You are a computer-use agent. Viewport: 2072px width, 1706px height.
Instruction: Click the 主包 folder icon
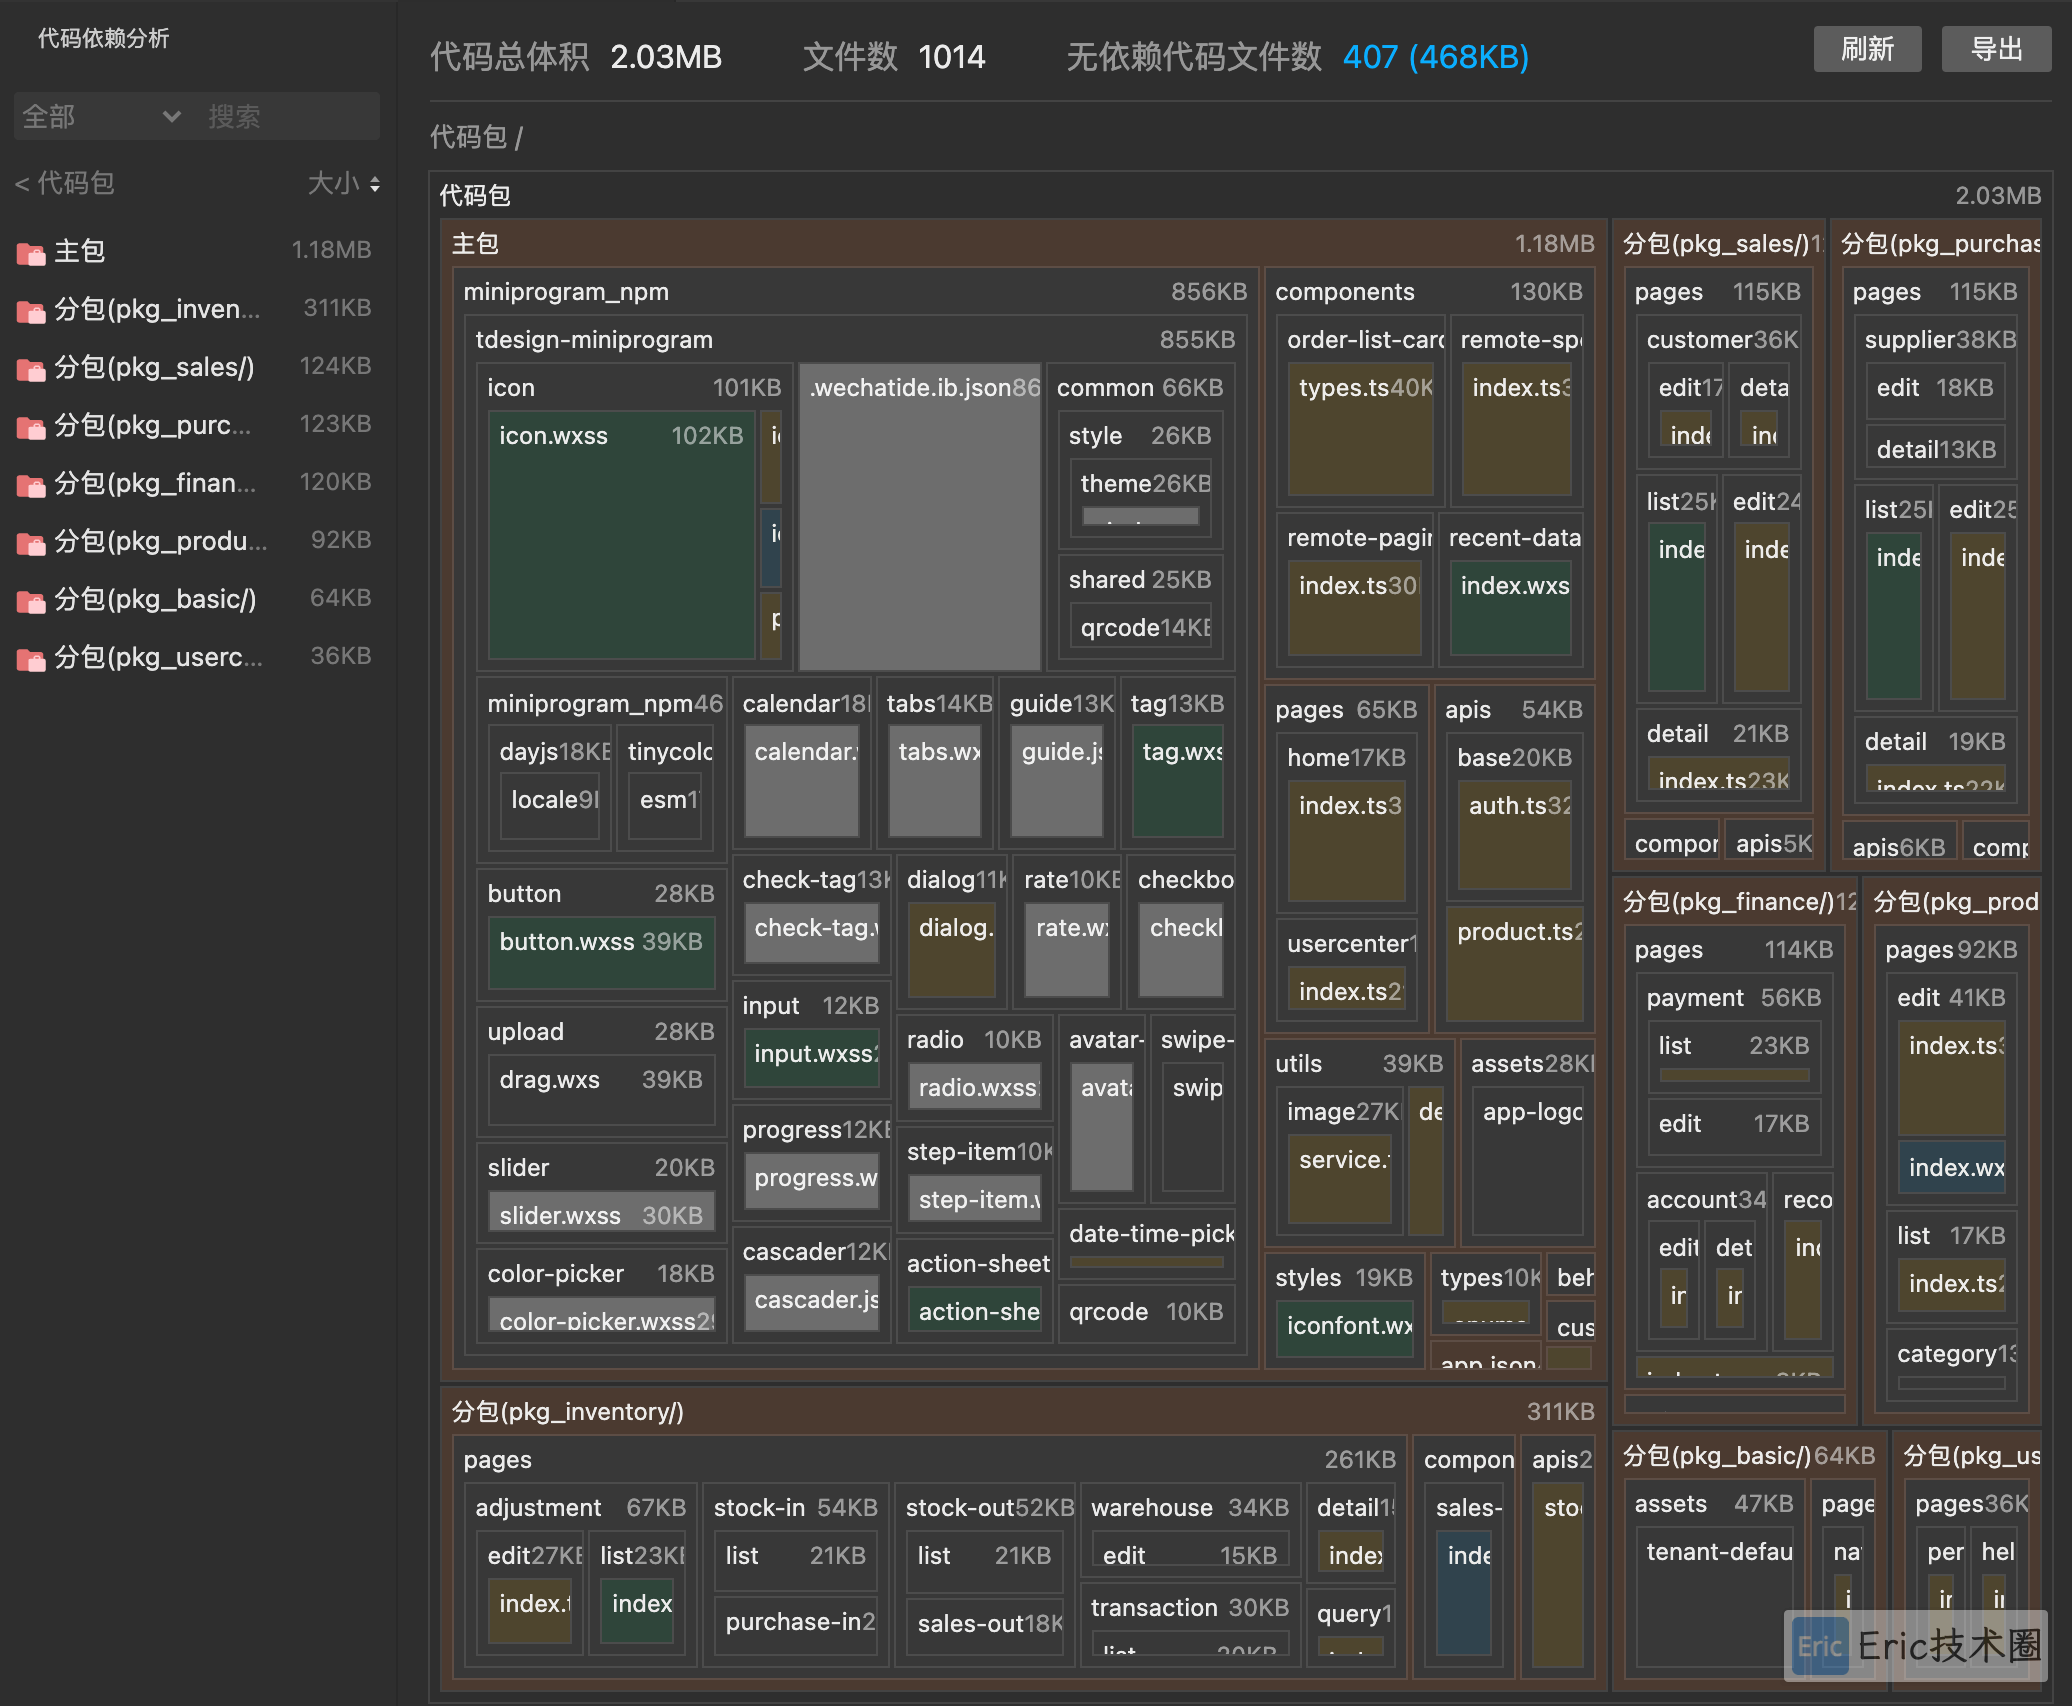coord(31,253)
